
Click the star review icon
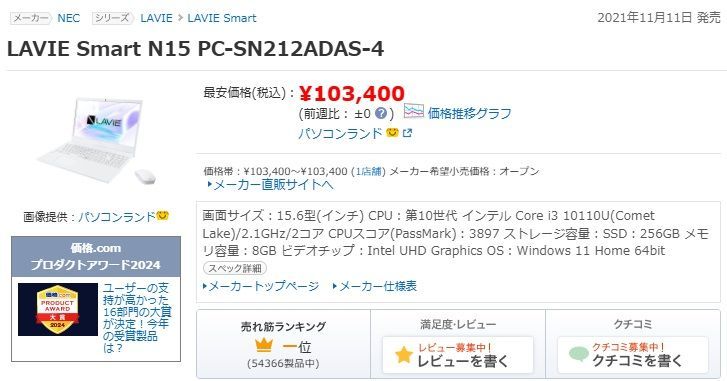pos(404,355)
